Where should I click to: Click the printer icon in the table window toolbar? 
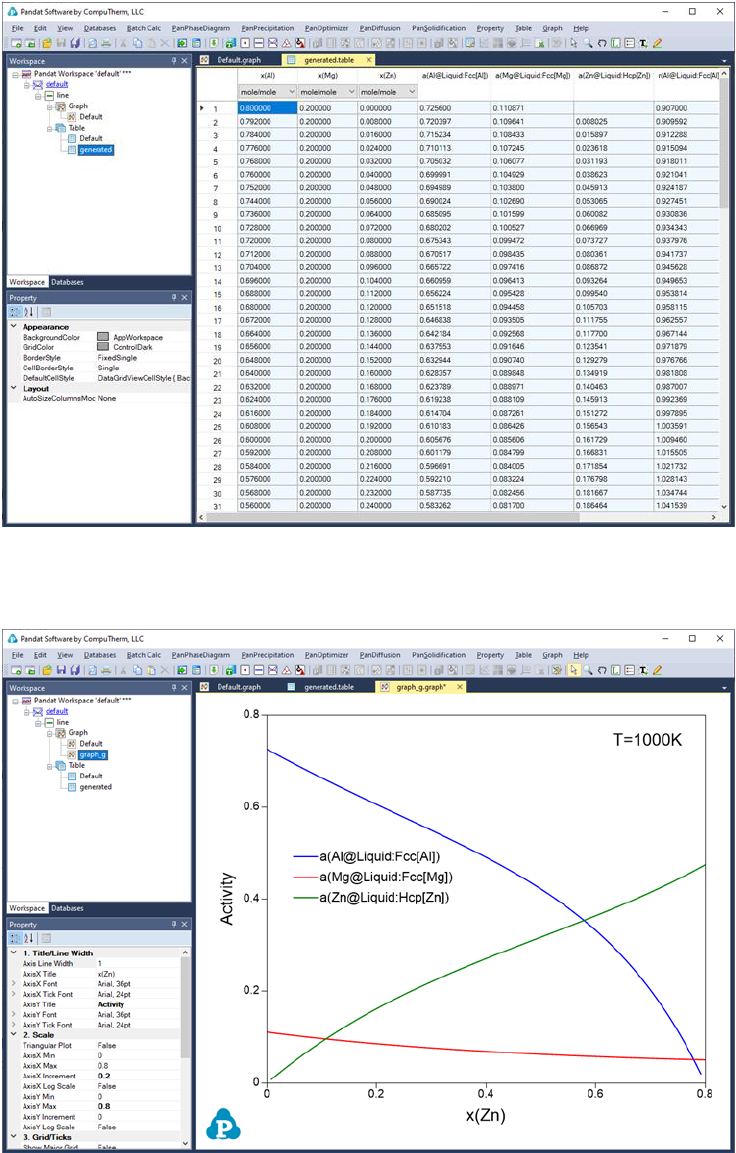click(x=107, y=43)
